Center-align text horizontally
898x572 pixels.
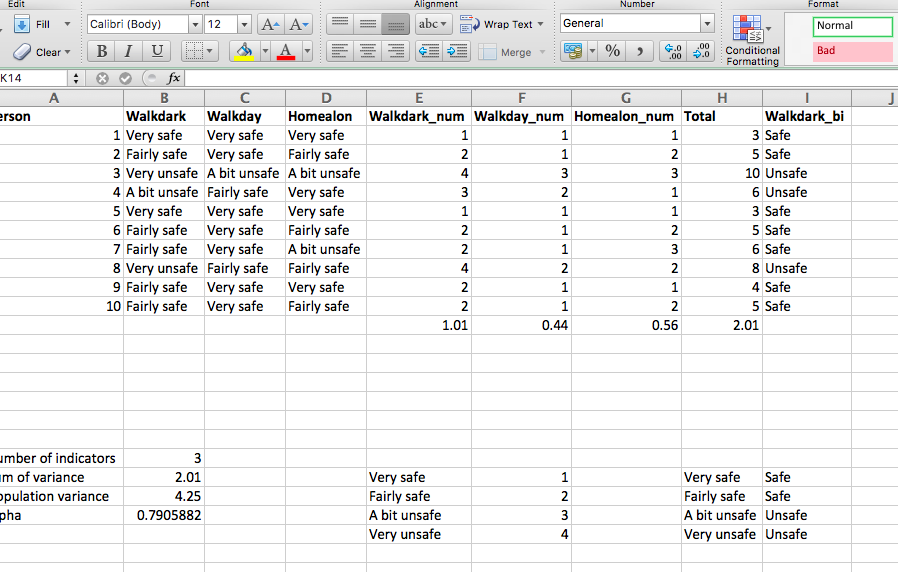[368, 51]
